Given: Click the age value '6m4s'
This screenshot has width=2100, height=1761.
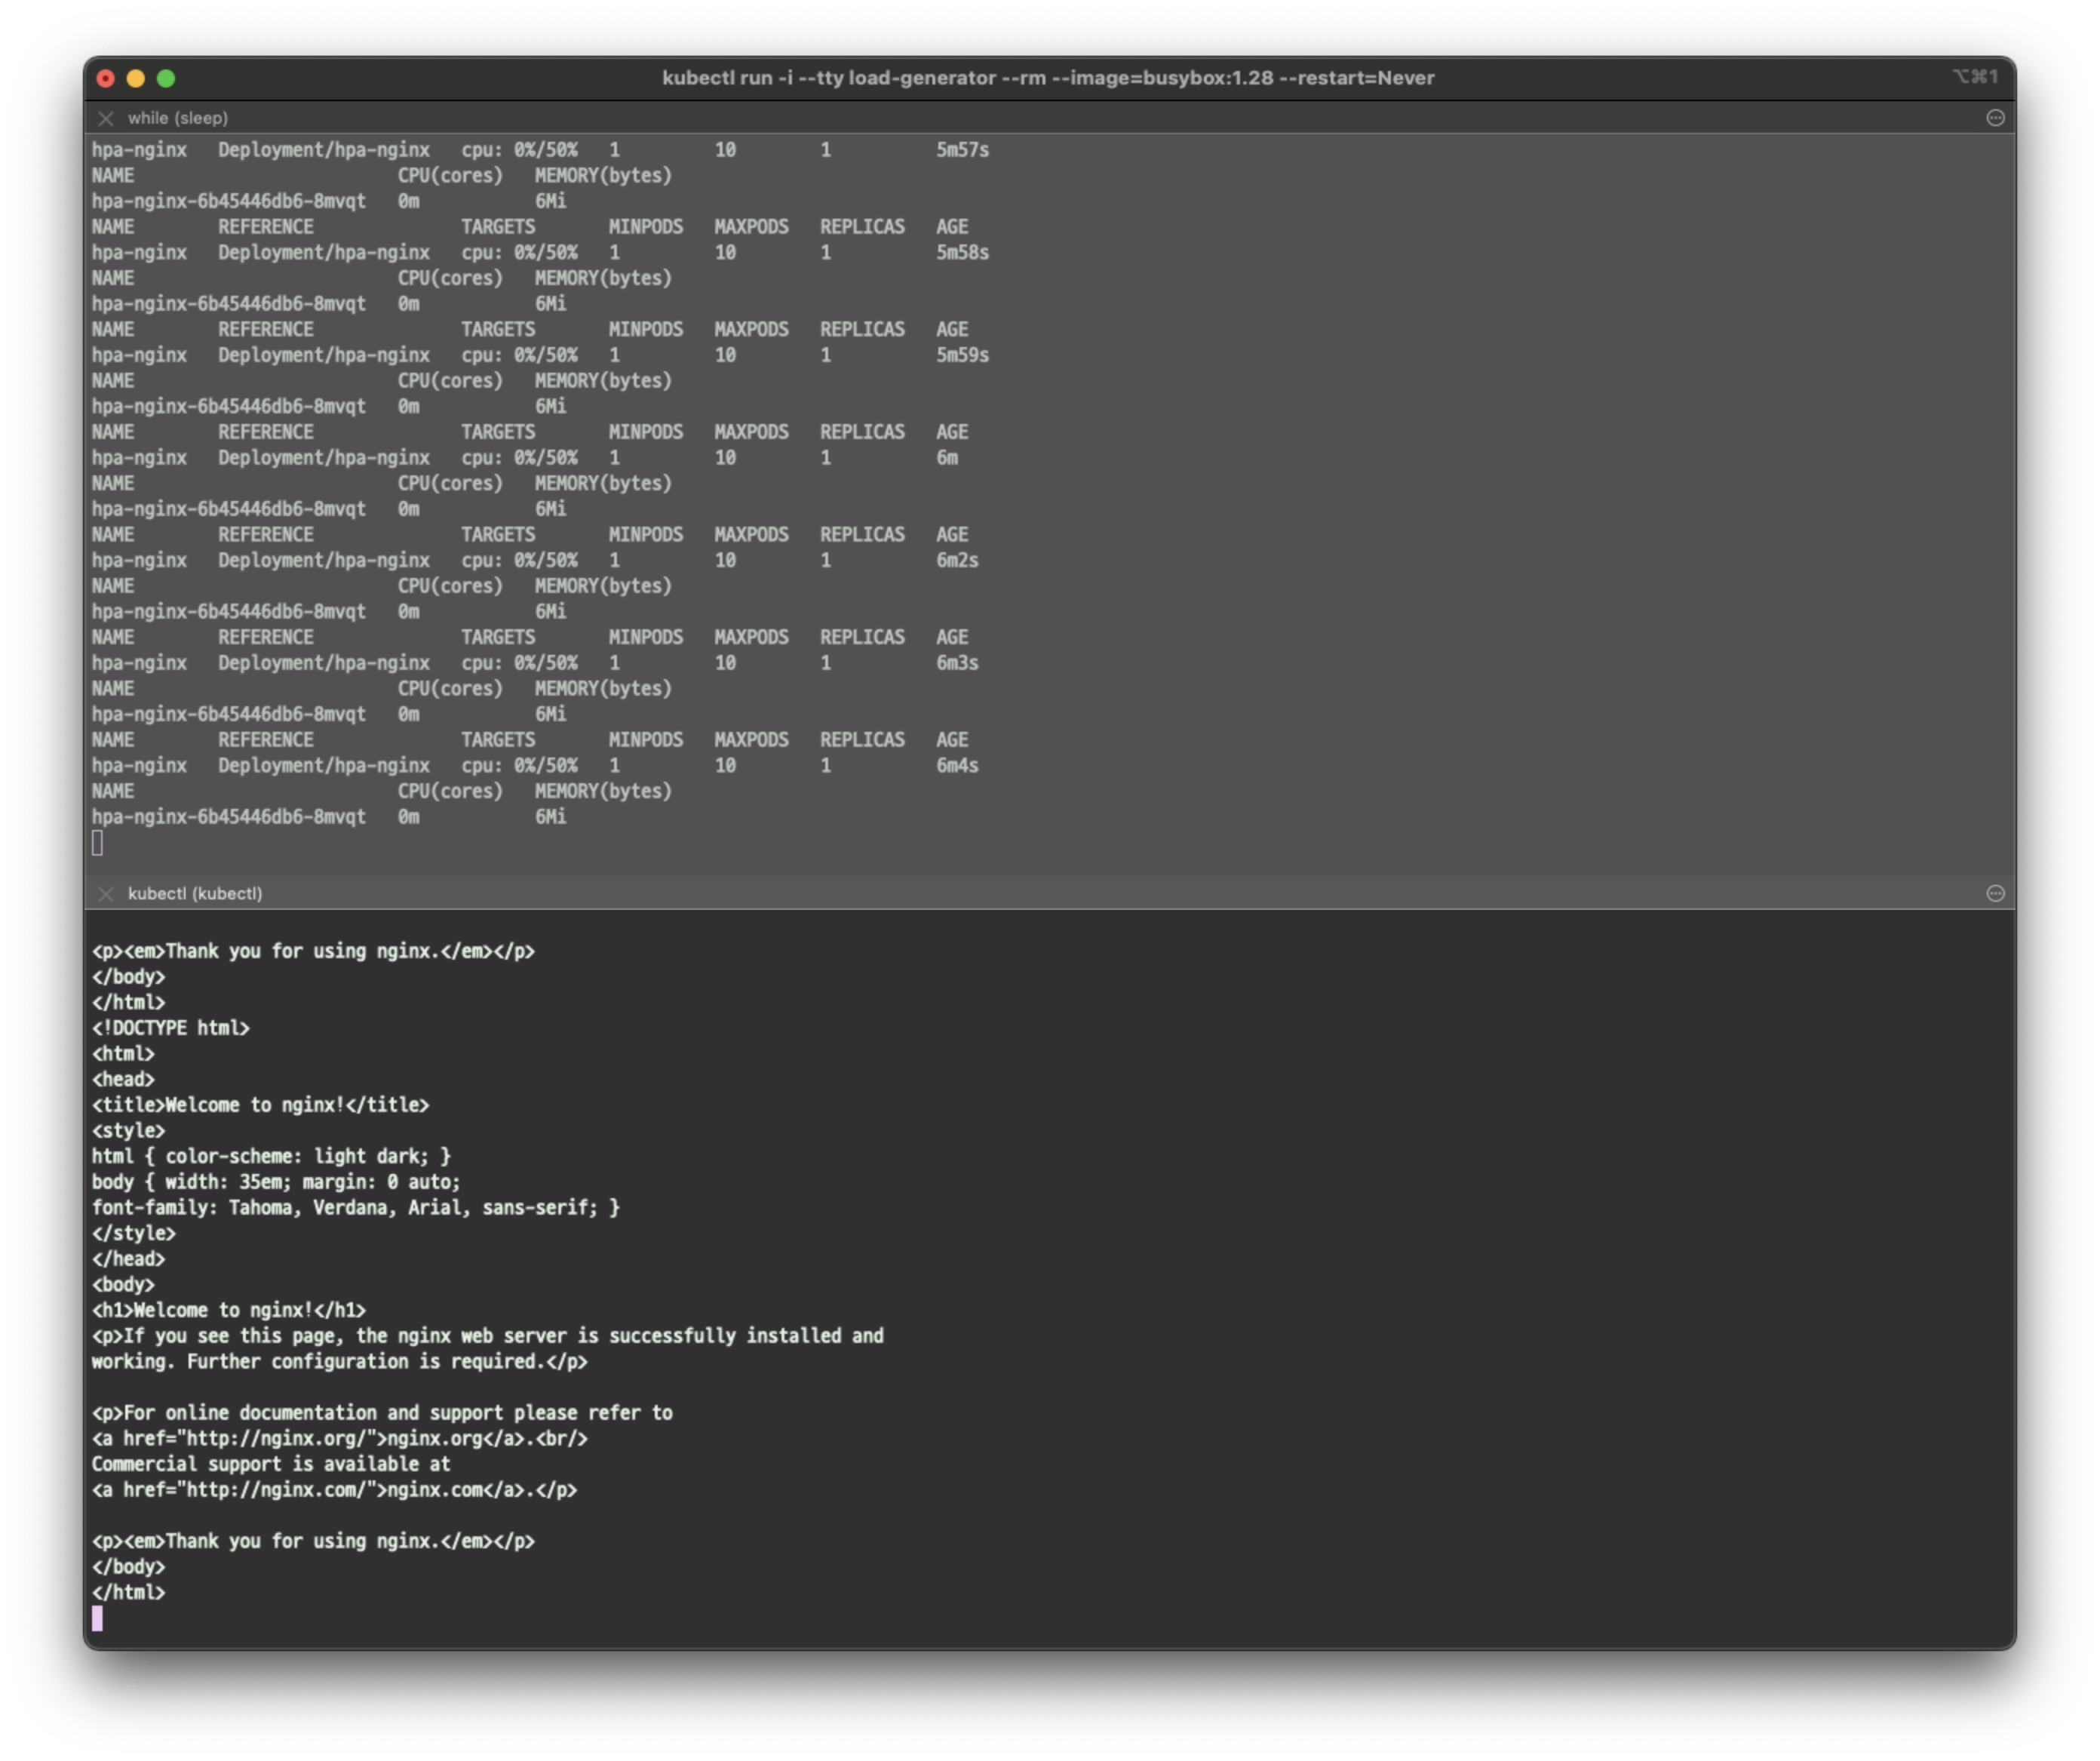Looking at the screenshot, I should coord(957,766).
